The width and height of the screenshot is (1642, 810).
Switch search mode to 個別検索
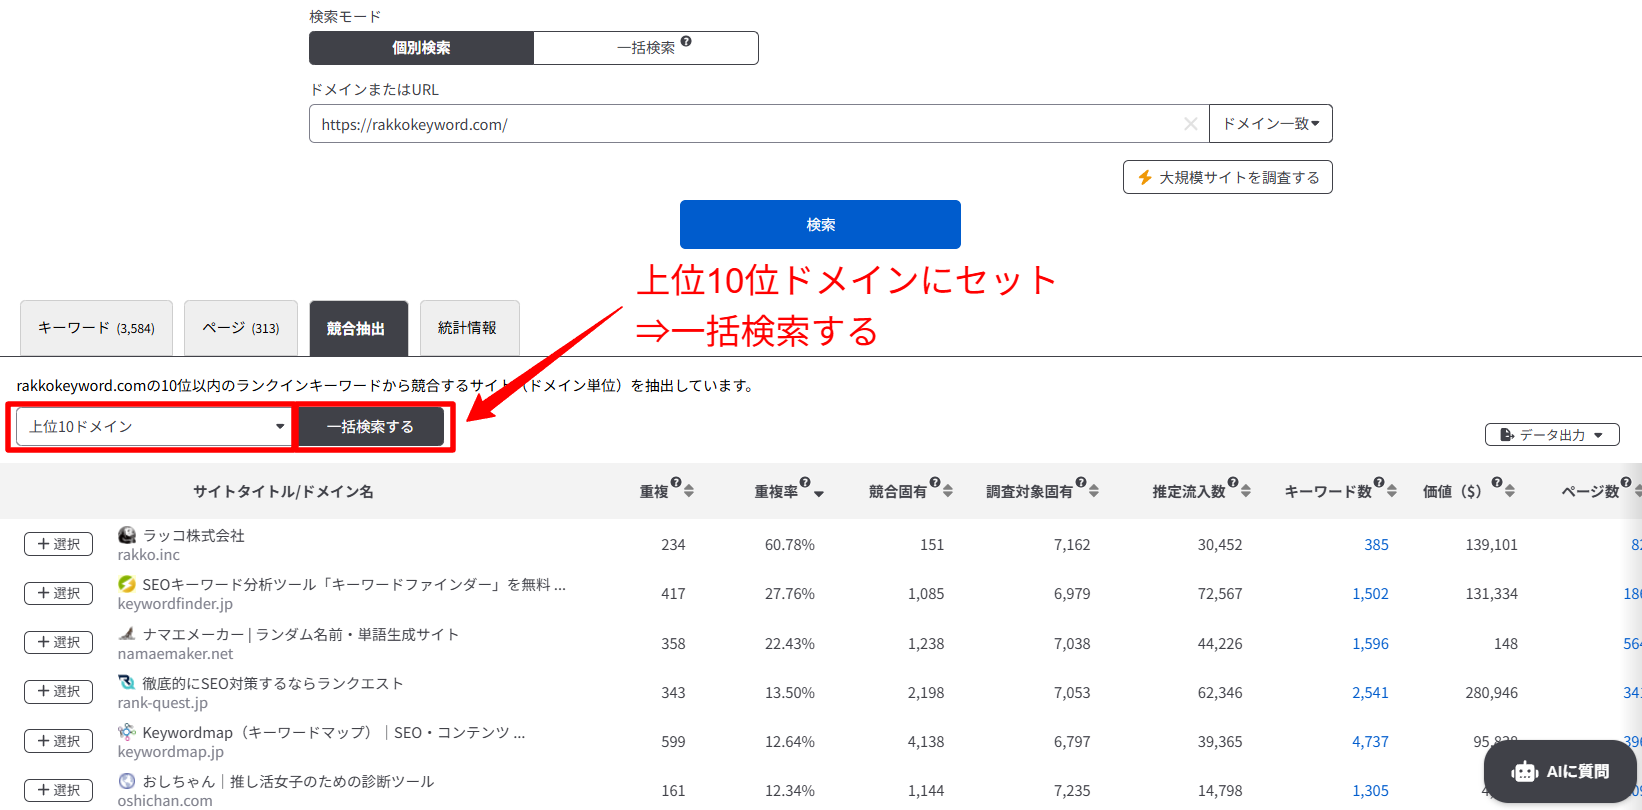point(421,48)
